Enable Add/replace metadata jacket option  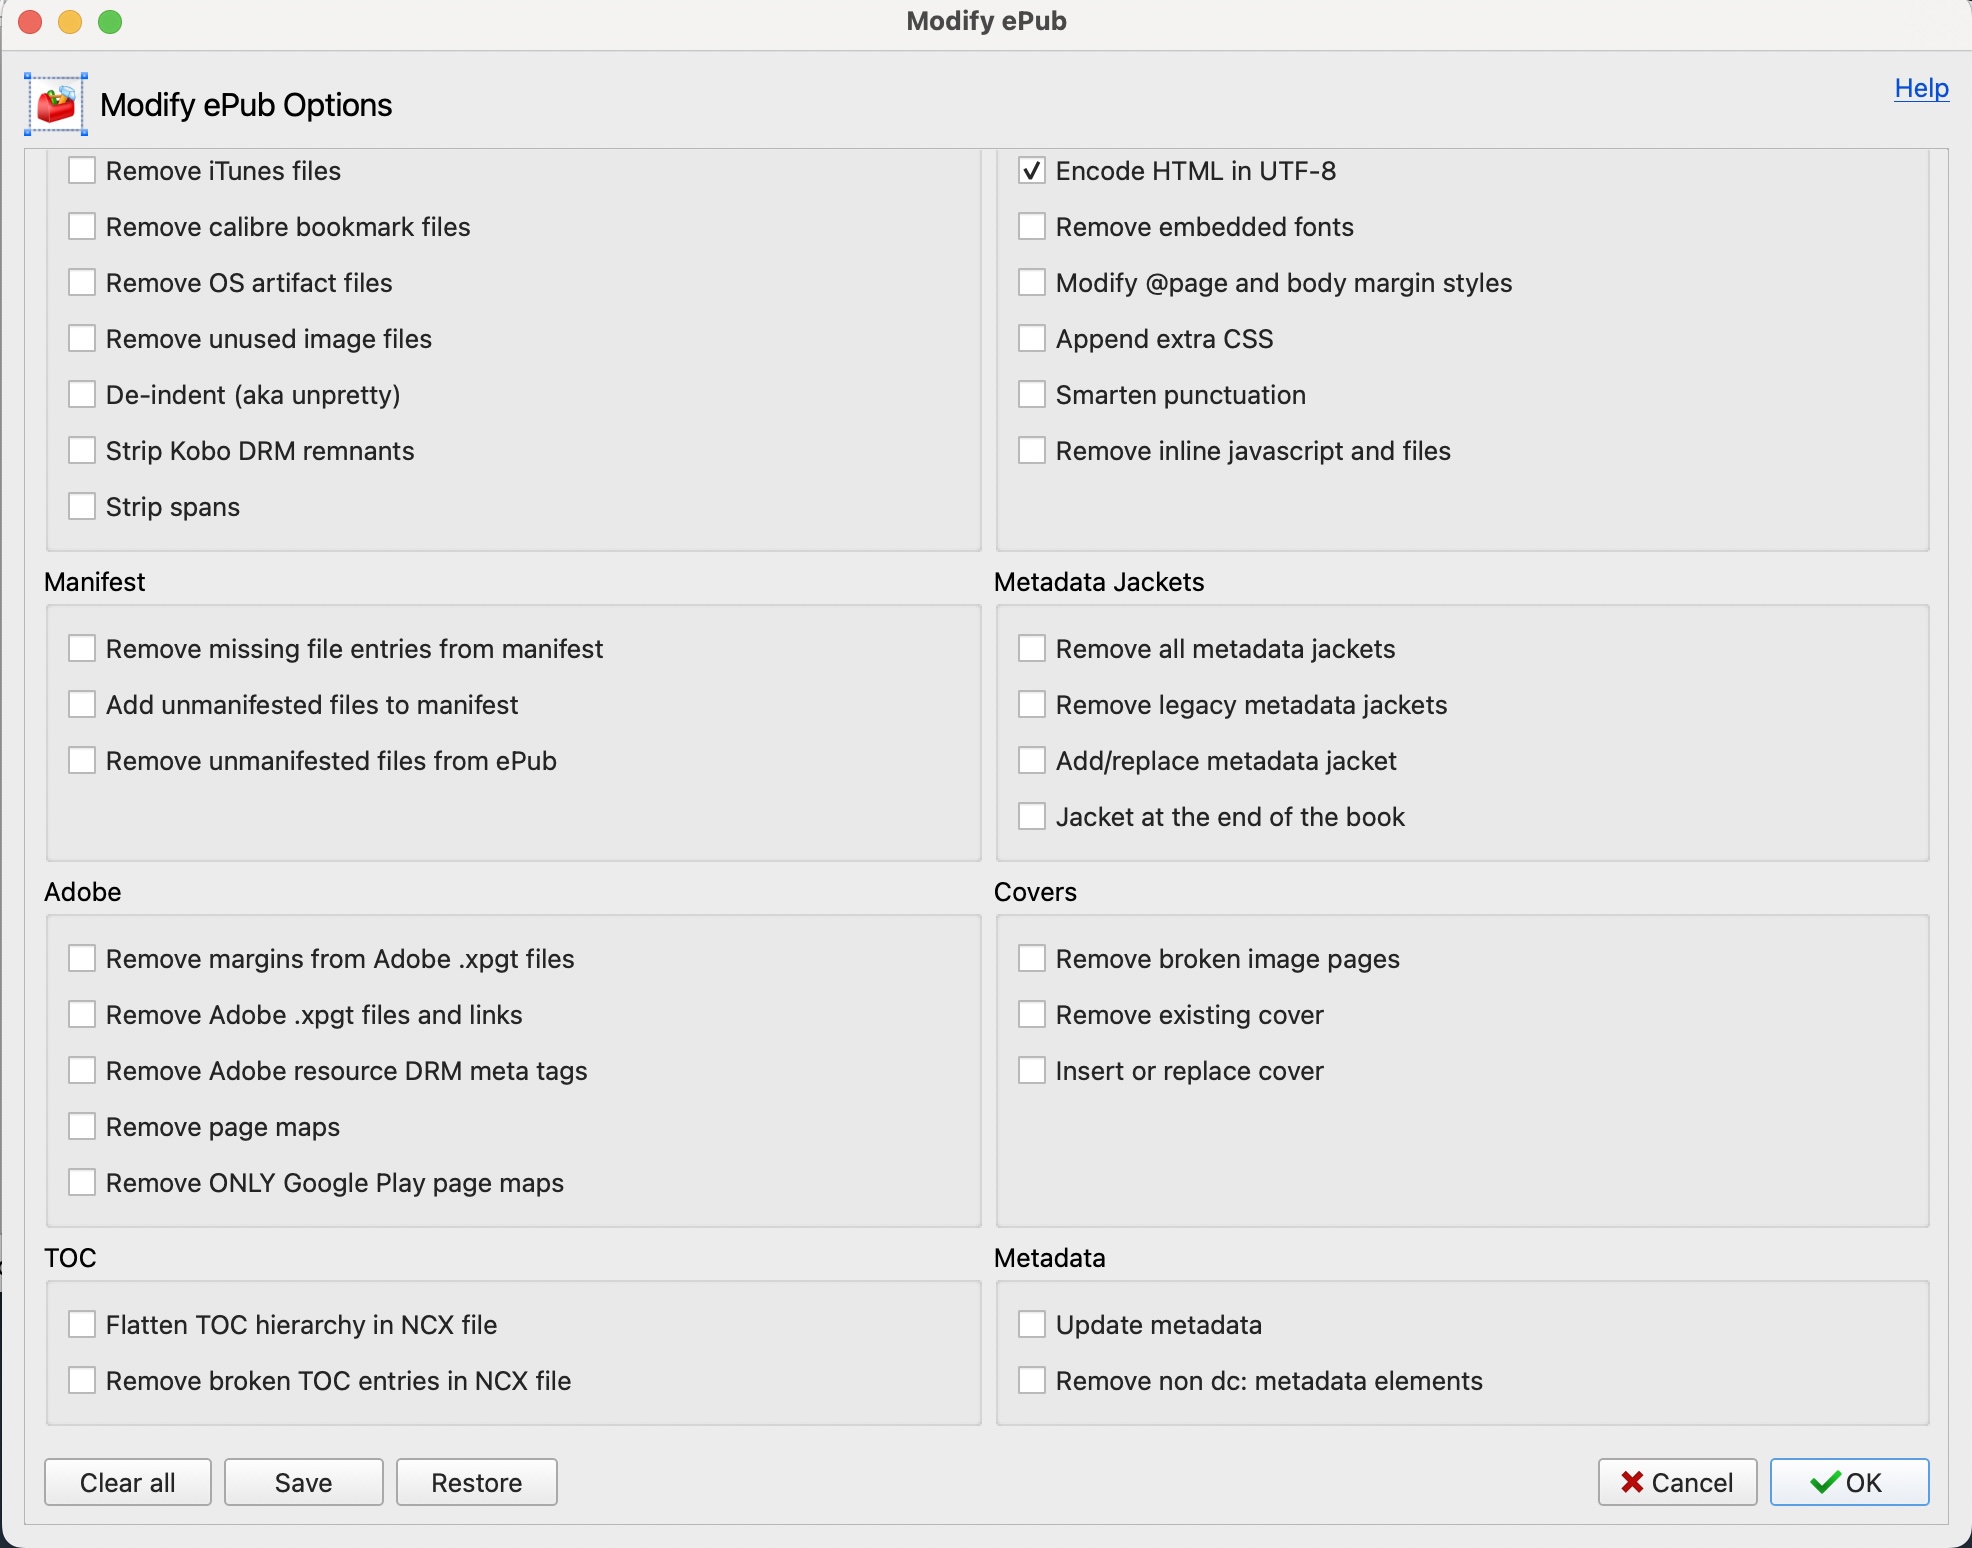click(1032, 760)
